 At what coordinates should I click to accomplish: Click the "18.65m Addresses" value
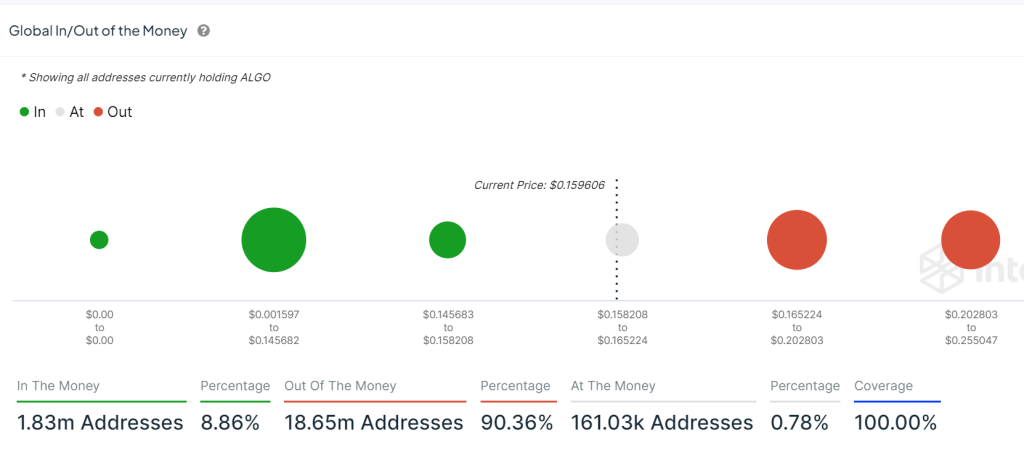[374, 423]
